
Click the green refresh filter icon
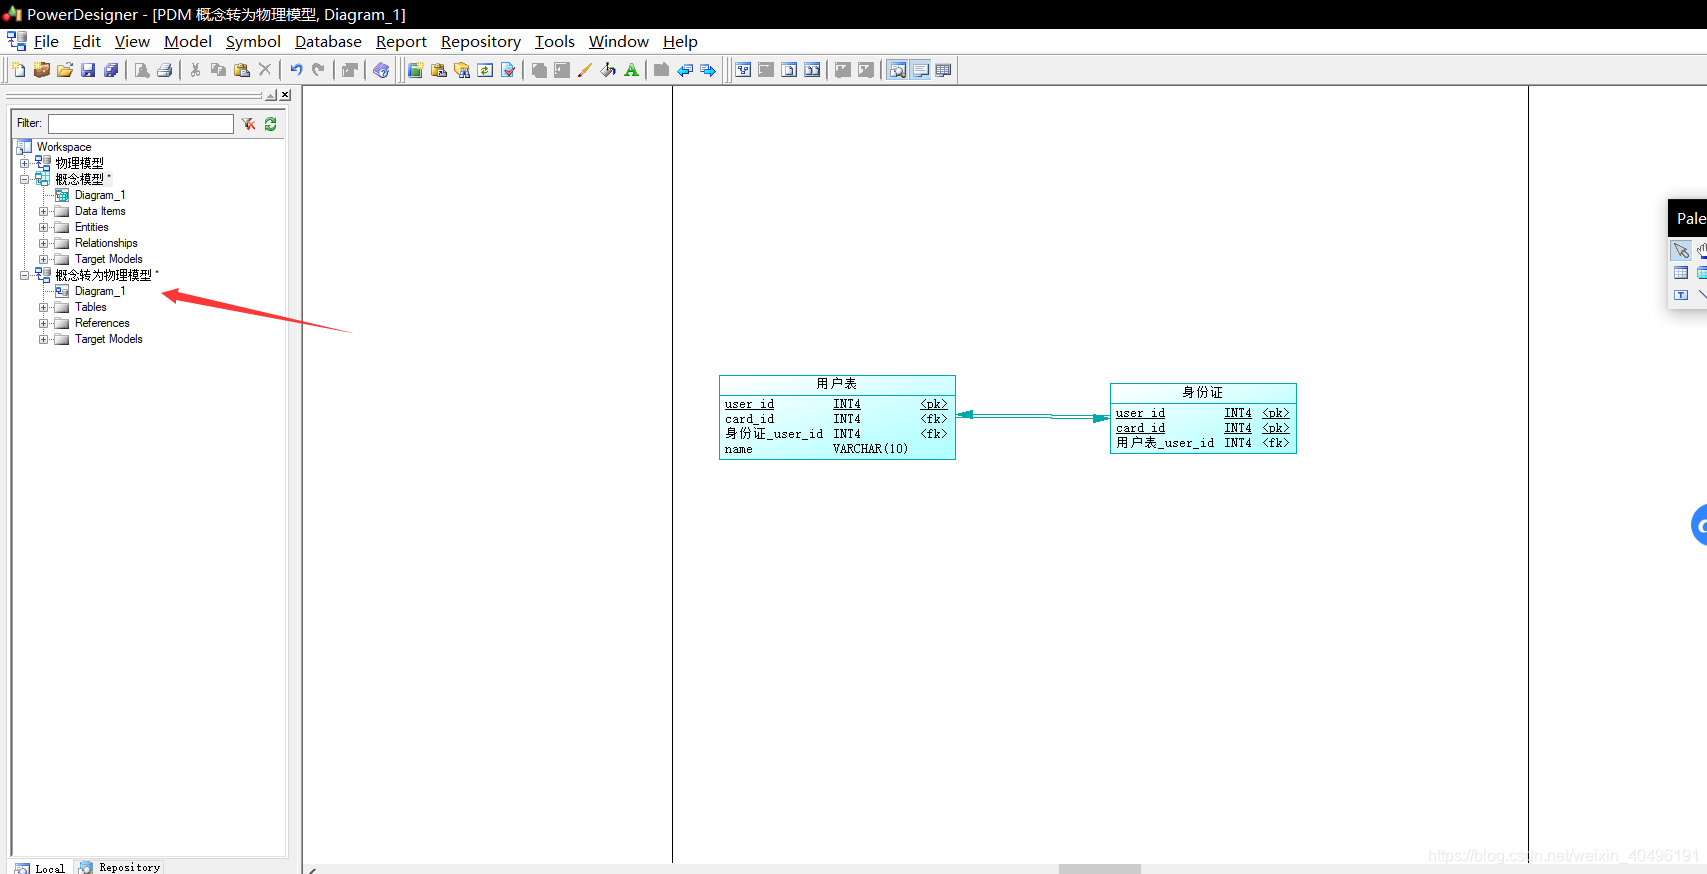coord(270,124)
